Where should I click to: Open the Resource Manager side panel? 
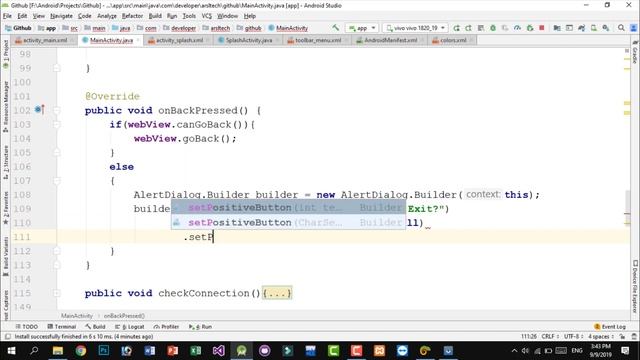pyautogui.click(x=6, y=106)
